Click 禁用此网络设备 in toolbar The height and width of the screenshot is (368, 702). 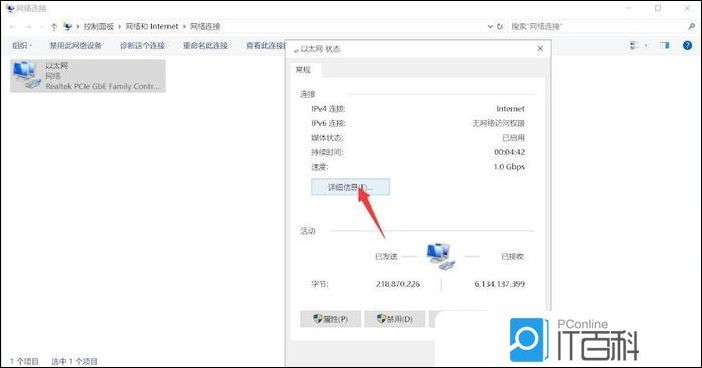(75, 45)
